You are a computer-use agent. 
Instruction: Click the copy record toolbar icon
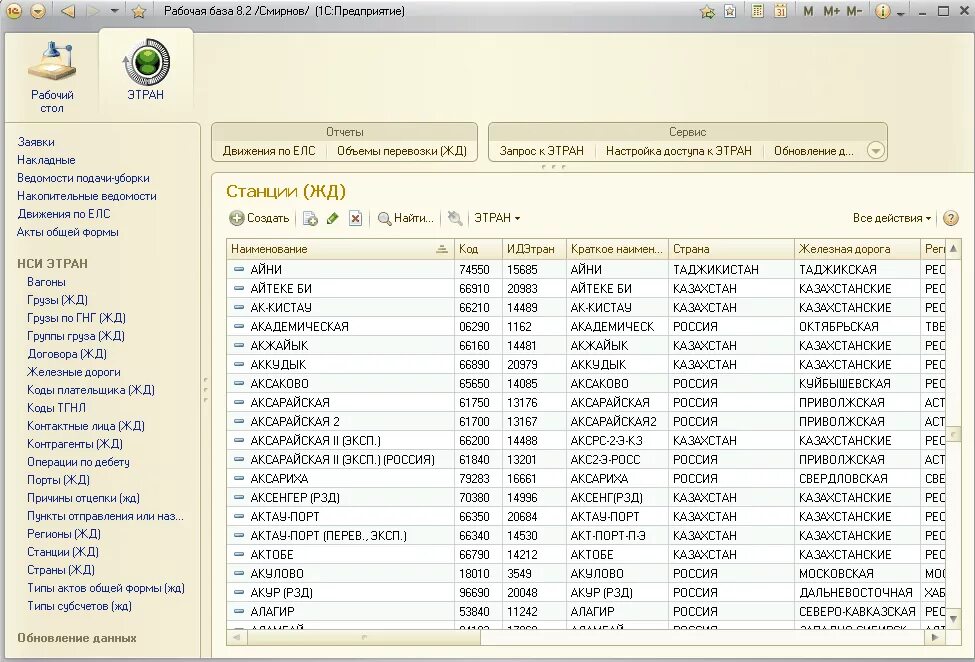tap(310, 218)
